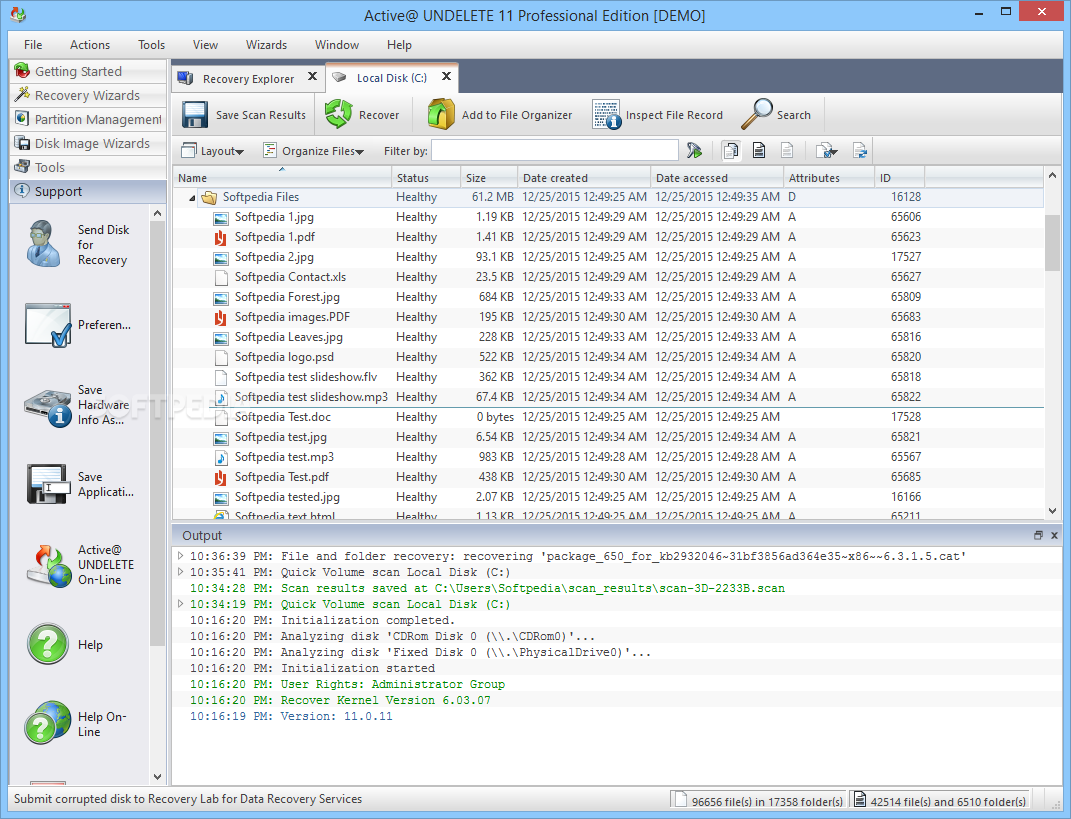Close the Output panel
This screenshot has width=1071, height=819.
[x=1054, y=536]
